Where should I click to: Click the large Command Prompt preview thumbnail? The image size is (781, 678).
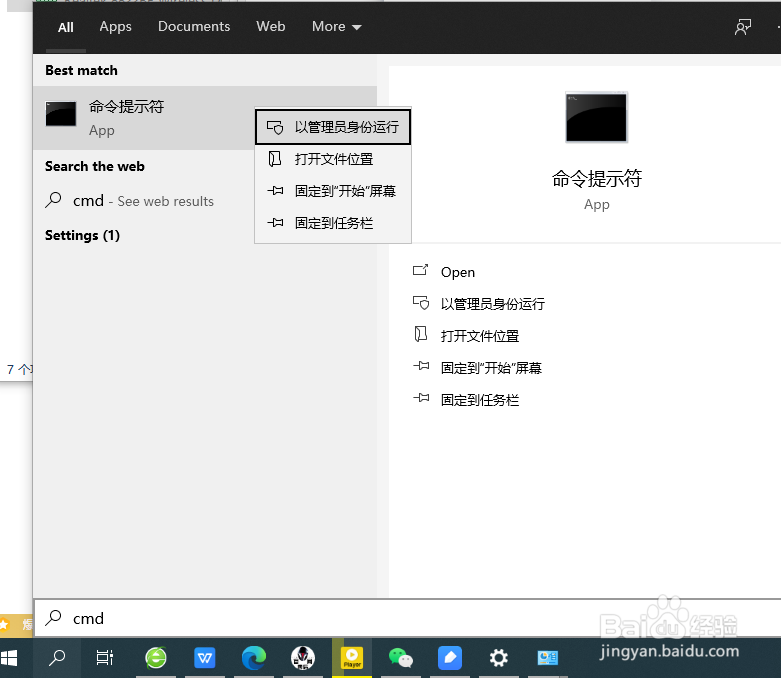pos(596,118)
